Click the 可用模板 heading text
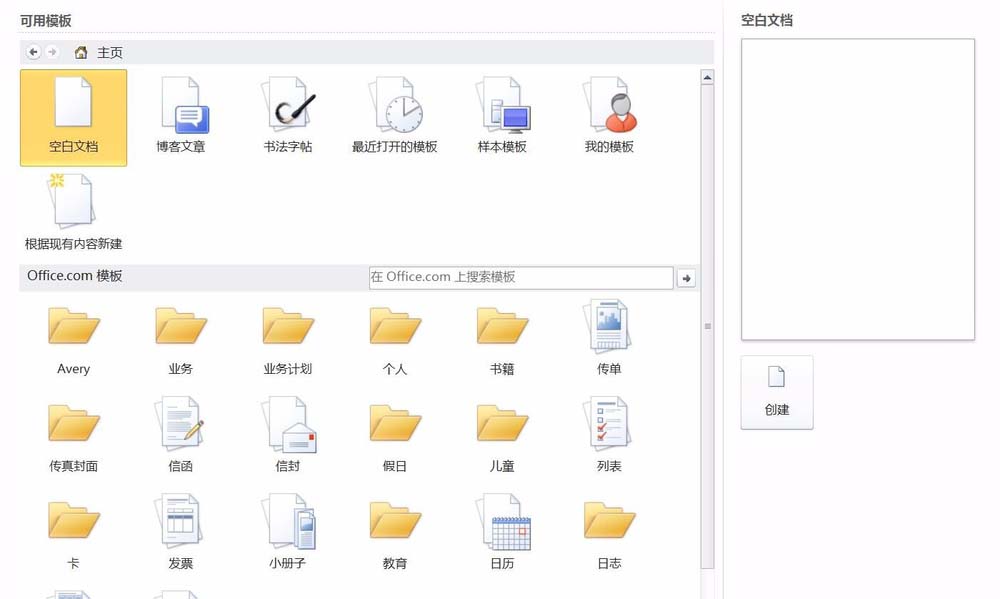The width and height of the screenshot is (1000, 599). click(45, 21)
